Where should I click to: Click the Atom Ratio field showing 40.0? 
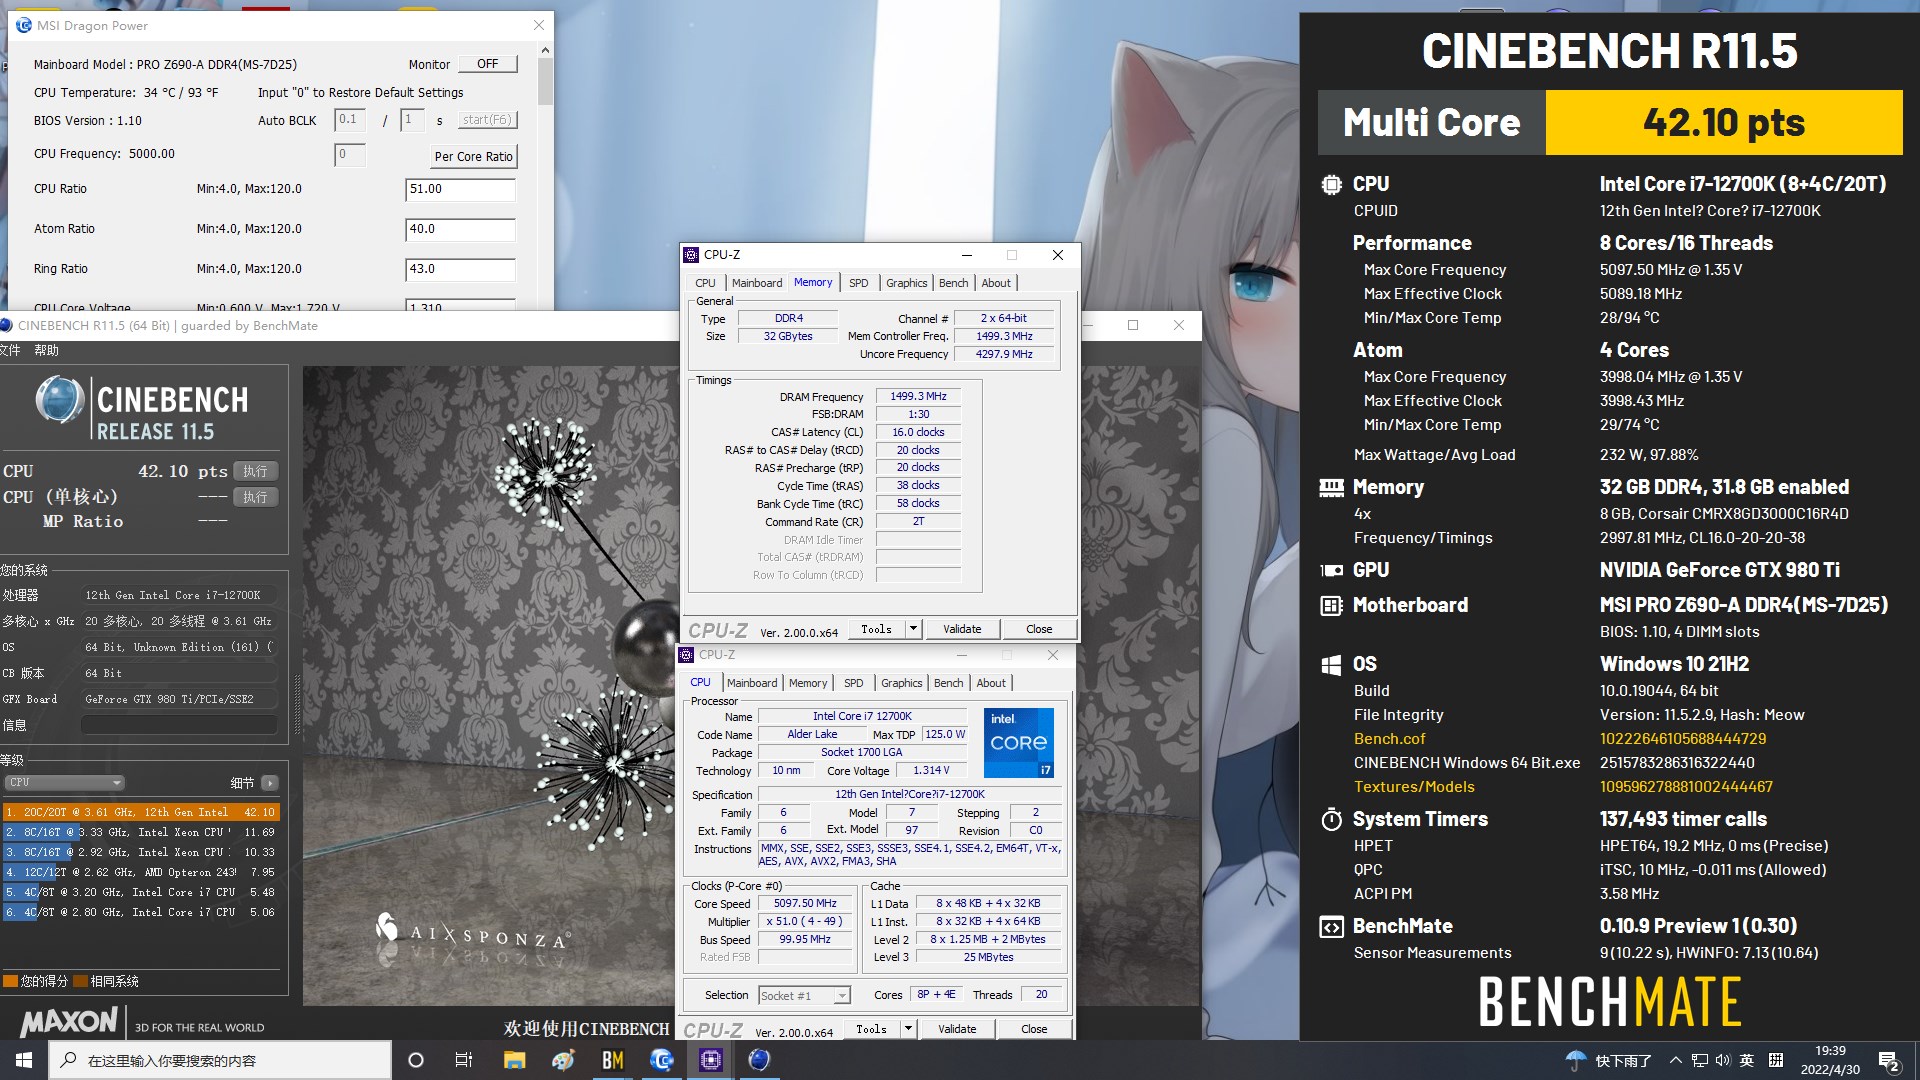point(460,229)
